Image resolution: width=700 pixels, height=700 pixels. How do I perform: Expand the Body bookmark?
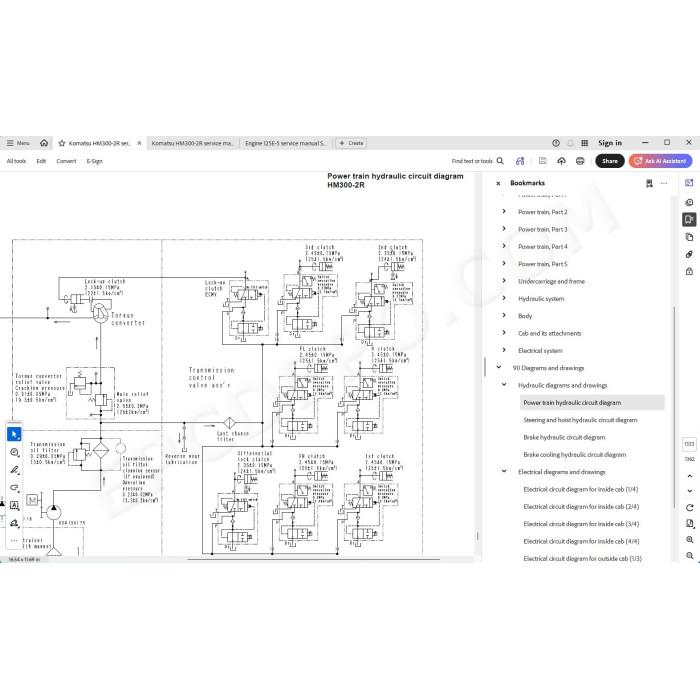[x=504, y=315]
